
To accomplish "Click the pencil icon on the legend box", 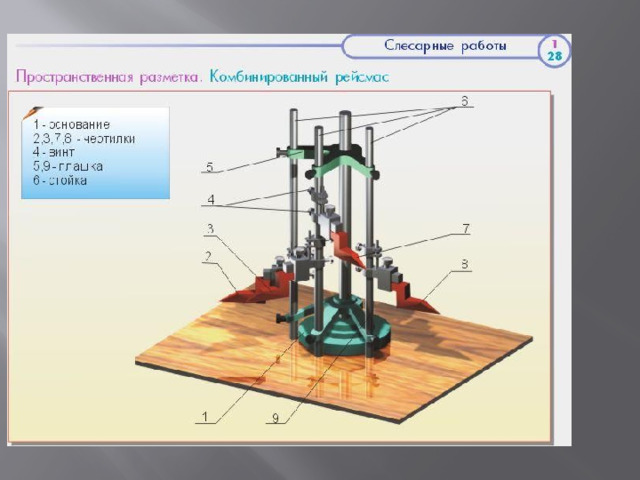I will [32, 112].
